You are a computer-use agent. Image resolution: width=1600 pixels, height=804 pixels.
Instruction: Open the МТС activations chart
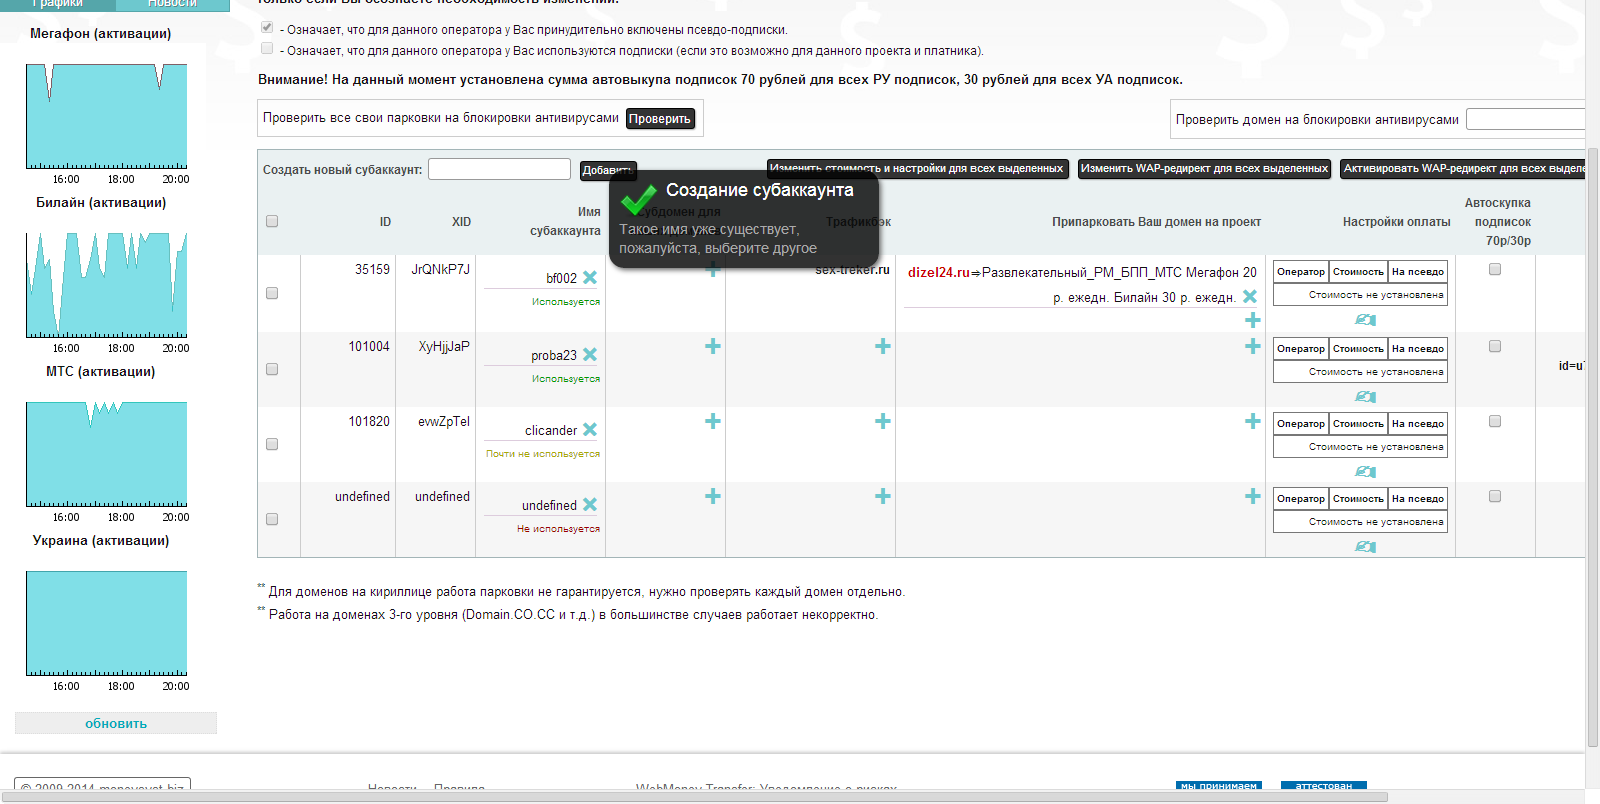(106, 454)
